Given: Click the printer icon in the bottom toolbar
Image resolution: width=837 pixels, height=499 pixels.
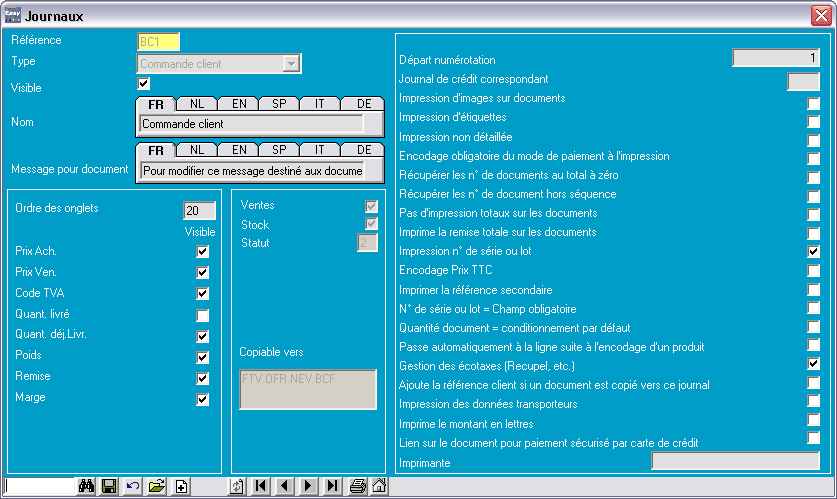Looking at the screenshot, I should click(357, 487).
